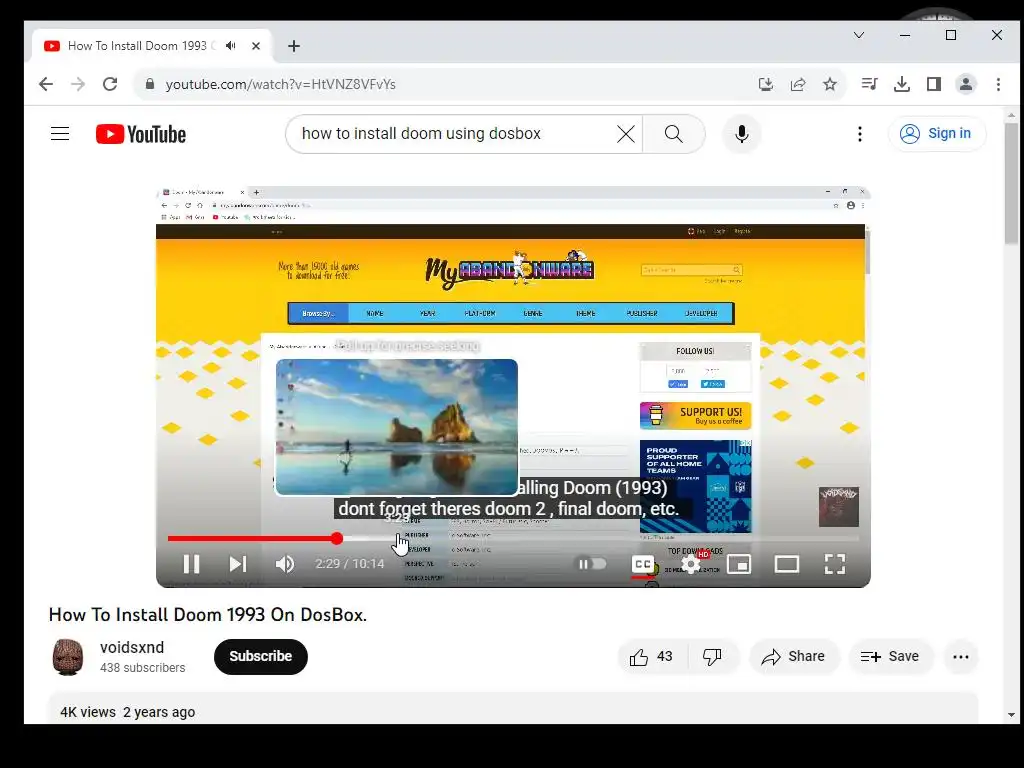Click video title How To Install Doom 1993
The height and width of the screenshot is (768, 1024).
point(208,615)
